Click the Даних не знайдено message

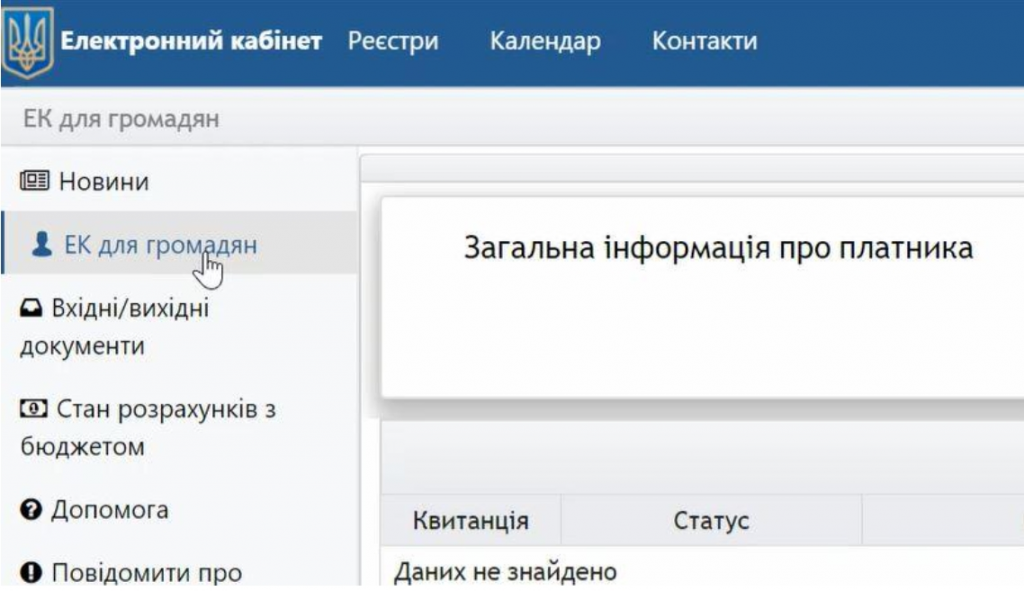point(505,571)
